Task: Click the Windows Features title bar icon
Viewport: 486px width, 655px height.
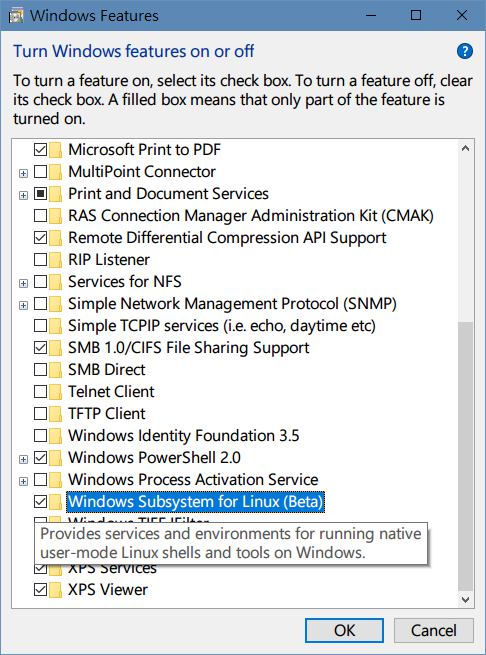Action: (15, 16)
